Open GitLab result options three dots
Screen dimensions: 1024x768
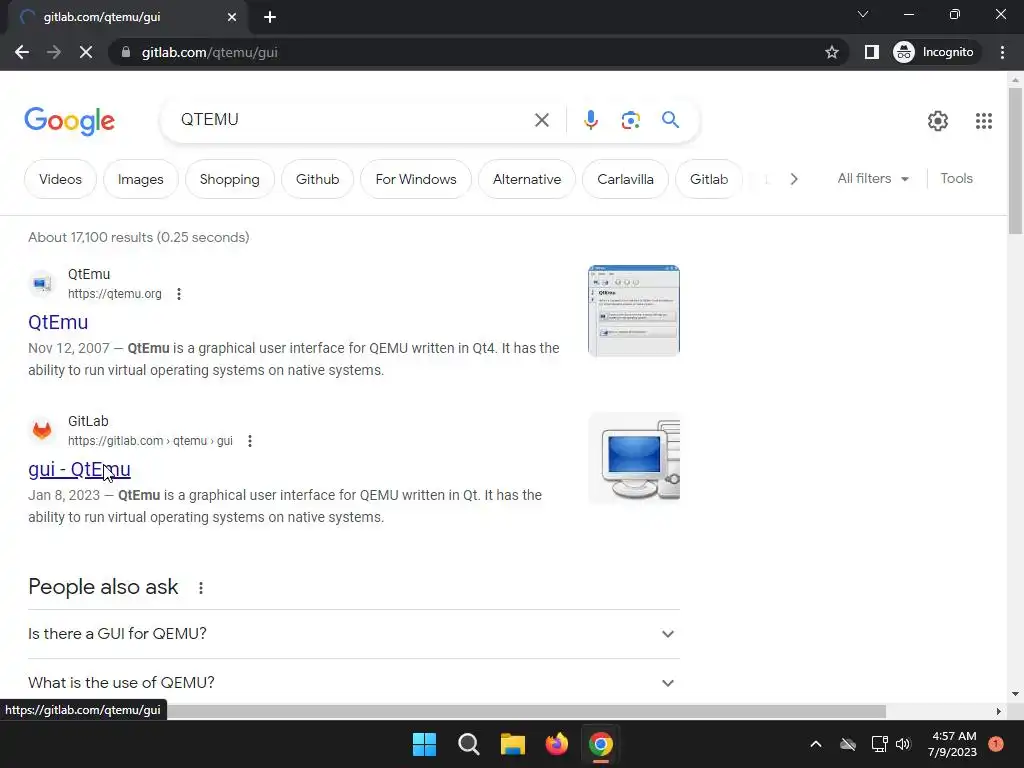click(249, 441)
